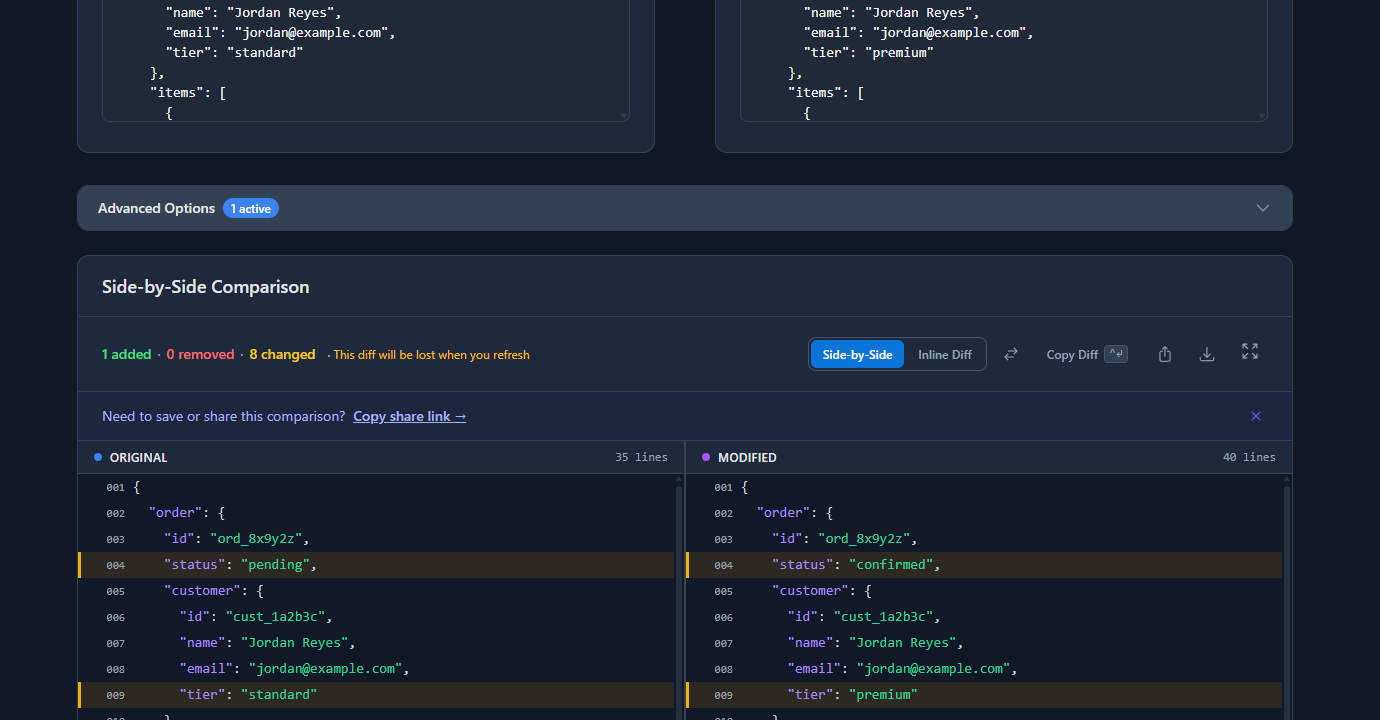This screenshot has height=720, width=1380.
Task: Click the Advanced Options chevron
Action: (x=1262, y=208)
